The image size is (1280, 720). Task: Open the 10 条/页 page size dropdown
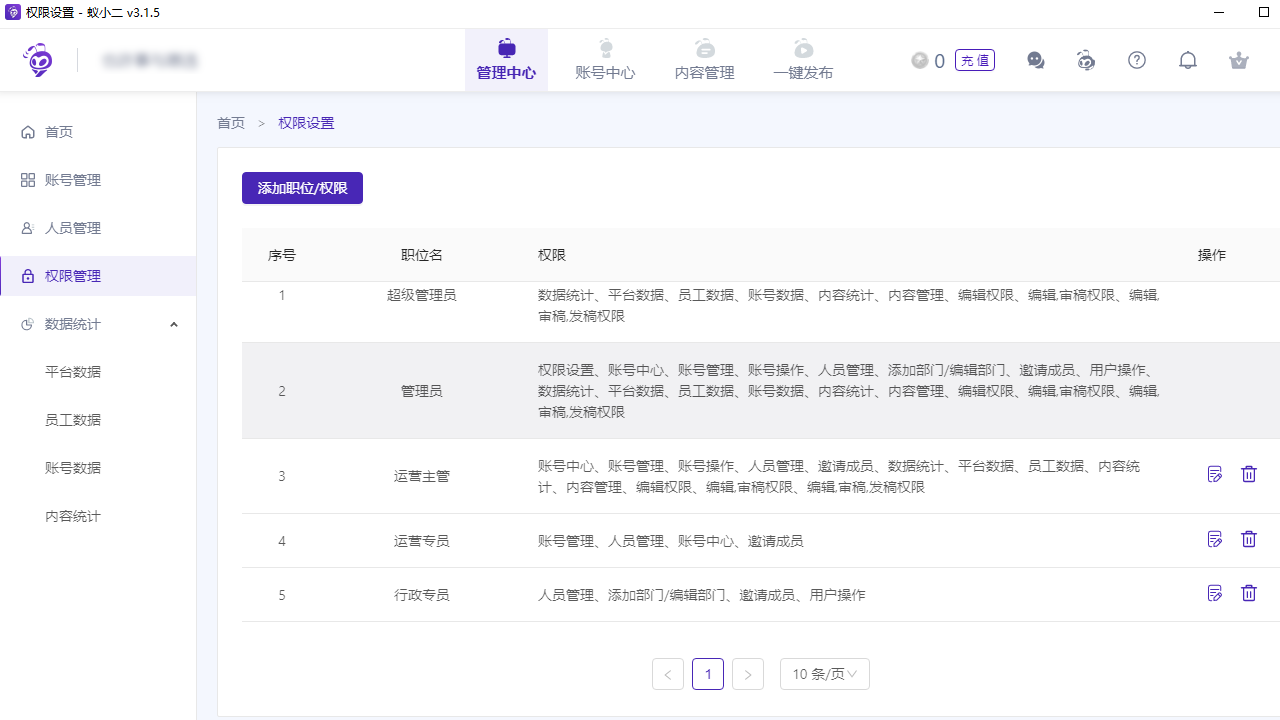click(x=825, y=674)
